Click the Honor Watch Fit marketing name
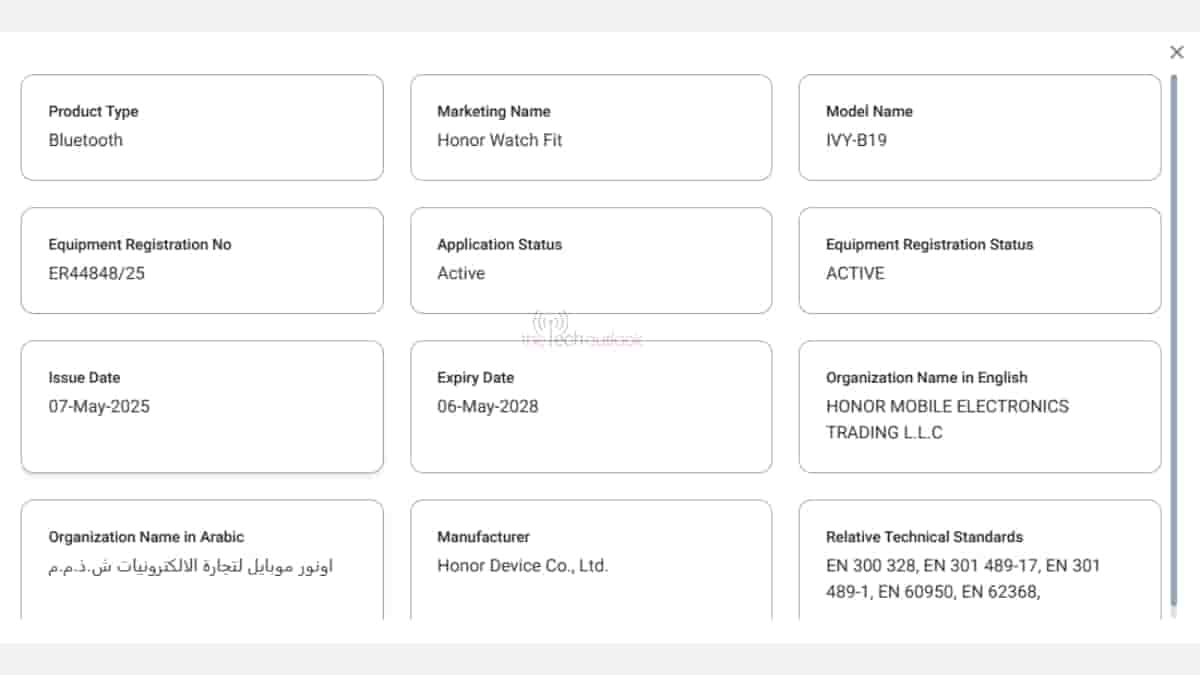Viewport: 1200px width, 675px height. [x=499, y=140]
